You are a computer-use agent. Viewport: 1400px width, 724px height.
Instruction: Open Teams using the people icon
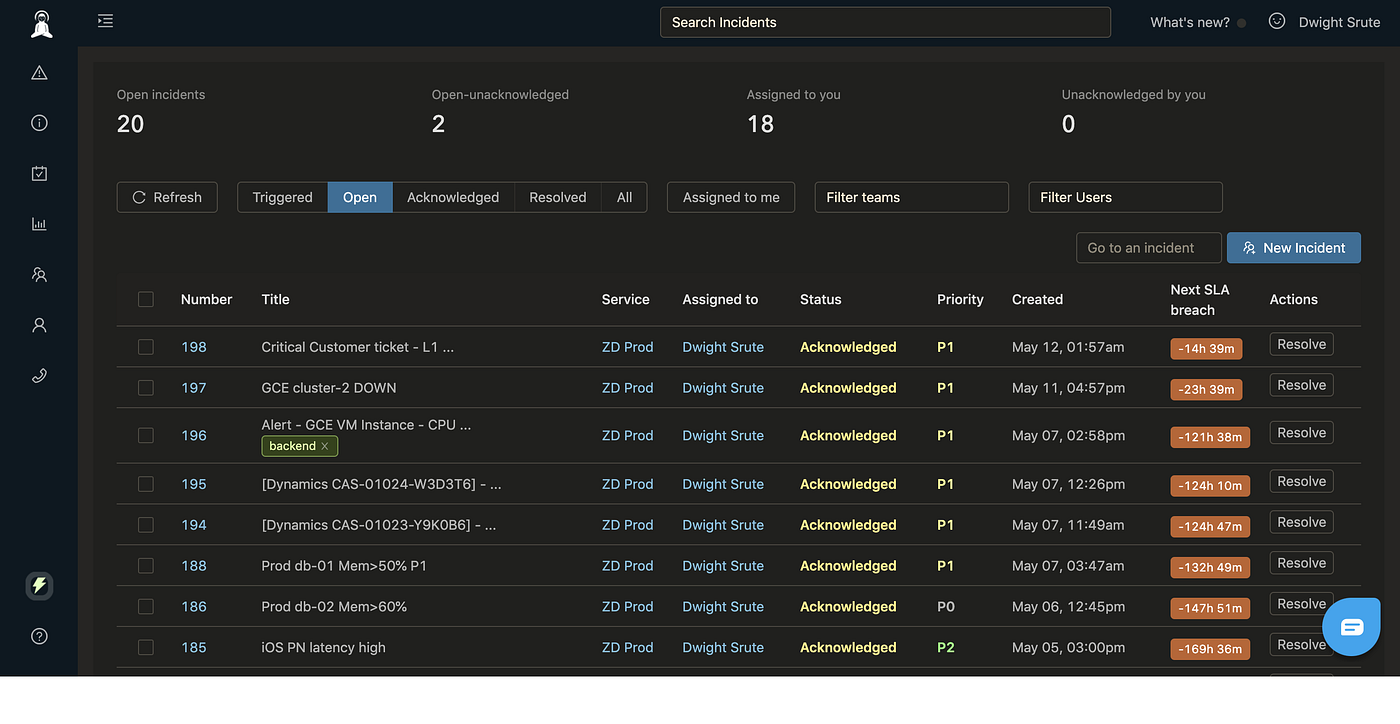[38, 274]
